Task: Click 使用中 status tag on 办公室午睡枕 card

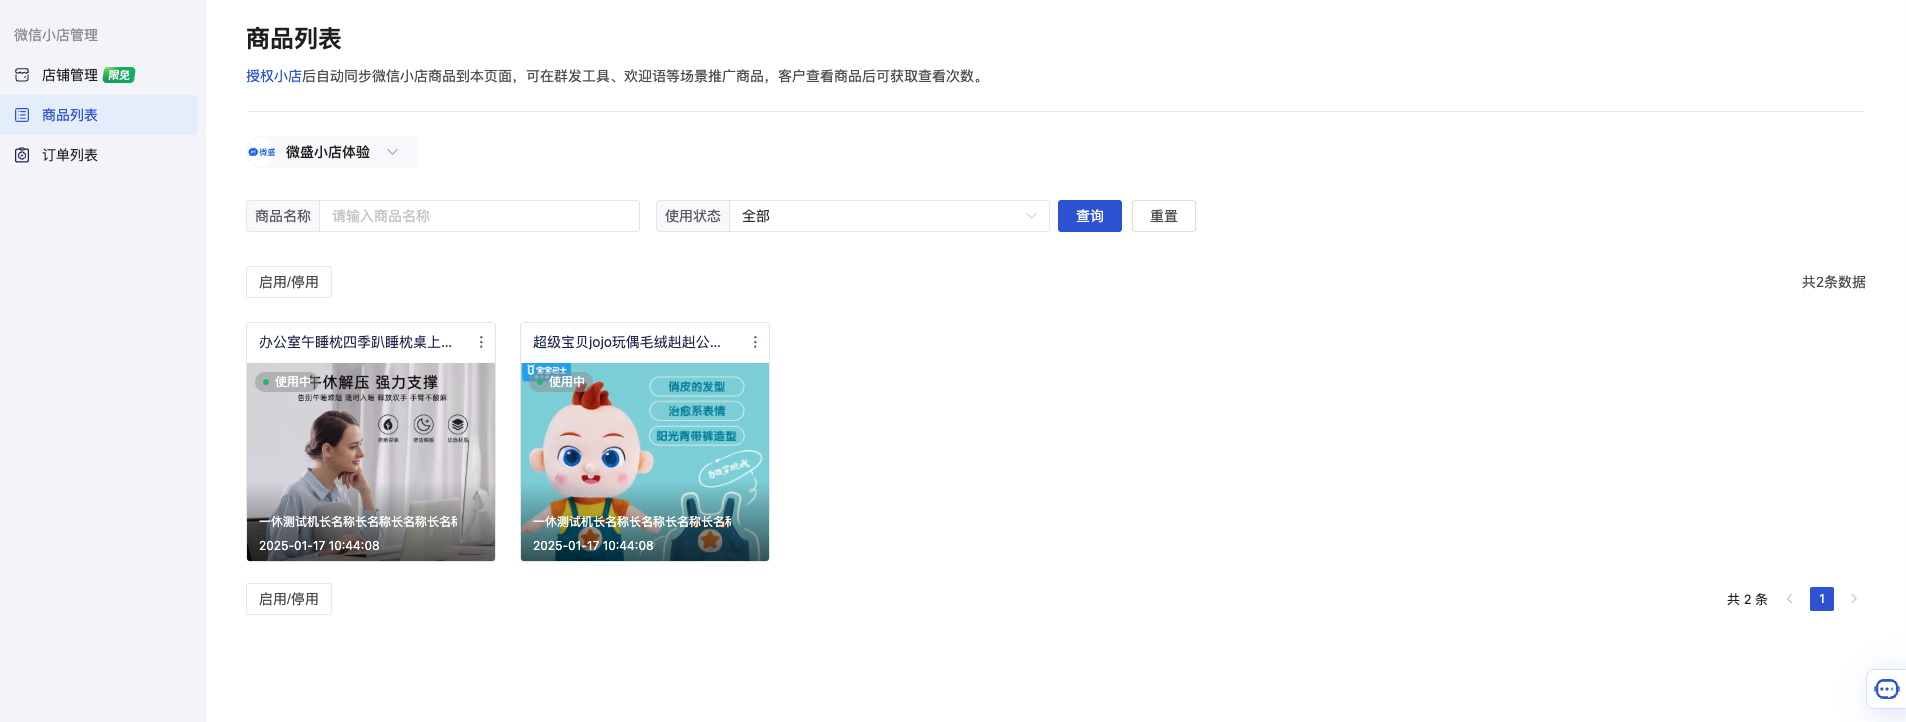Action: [285, 382]
